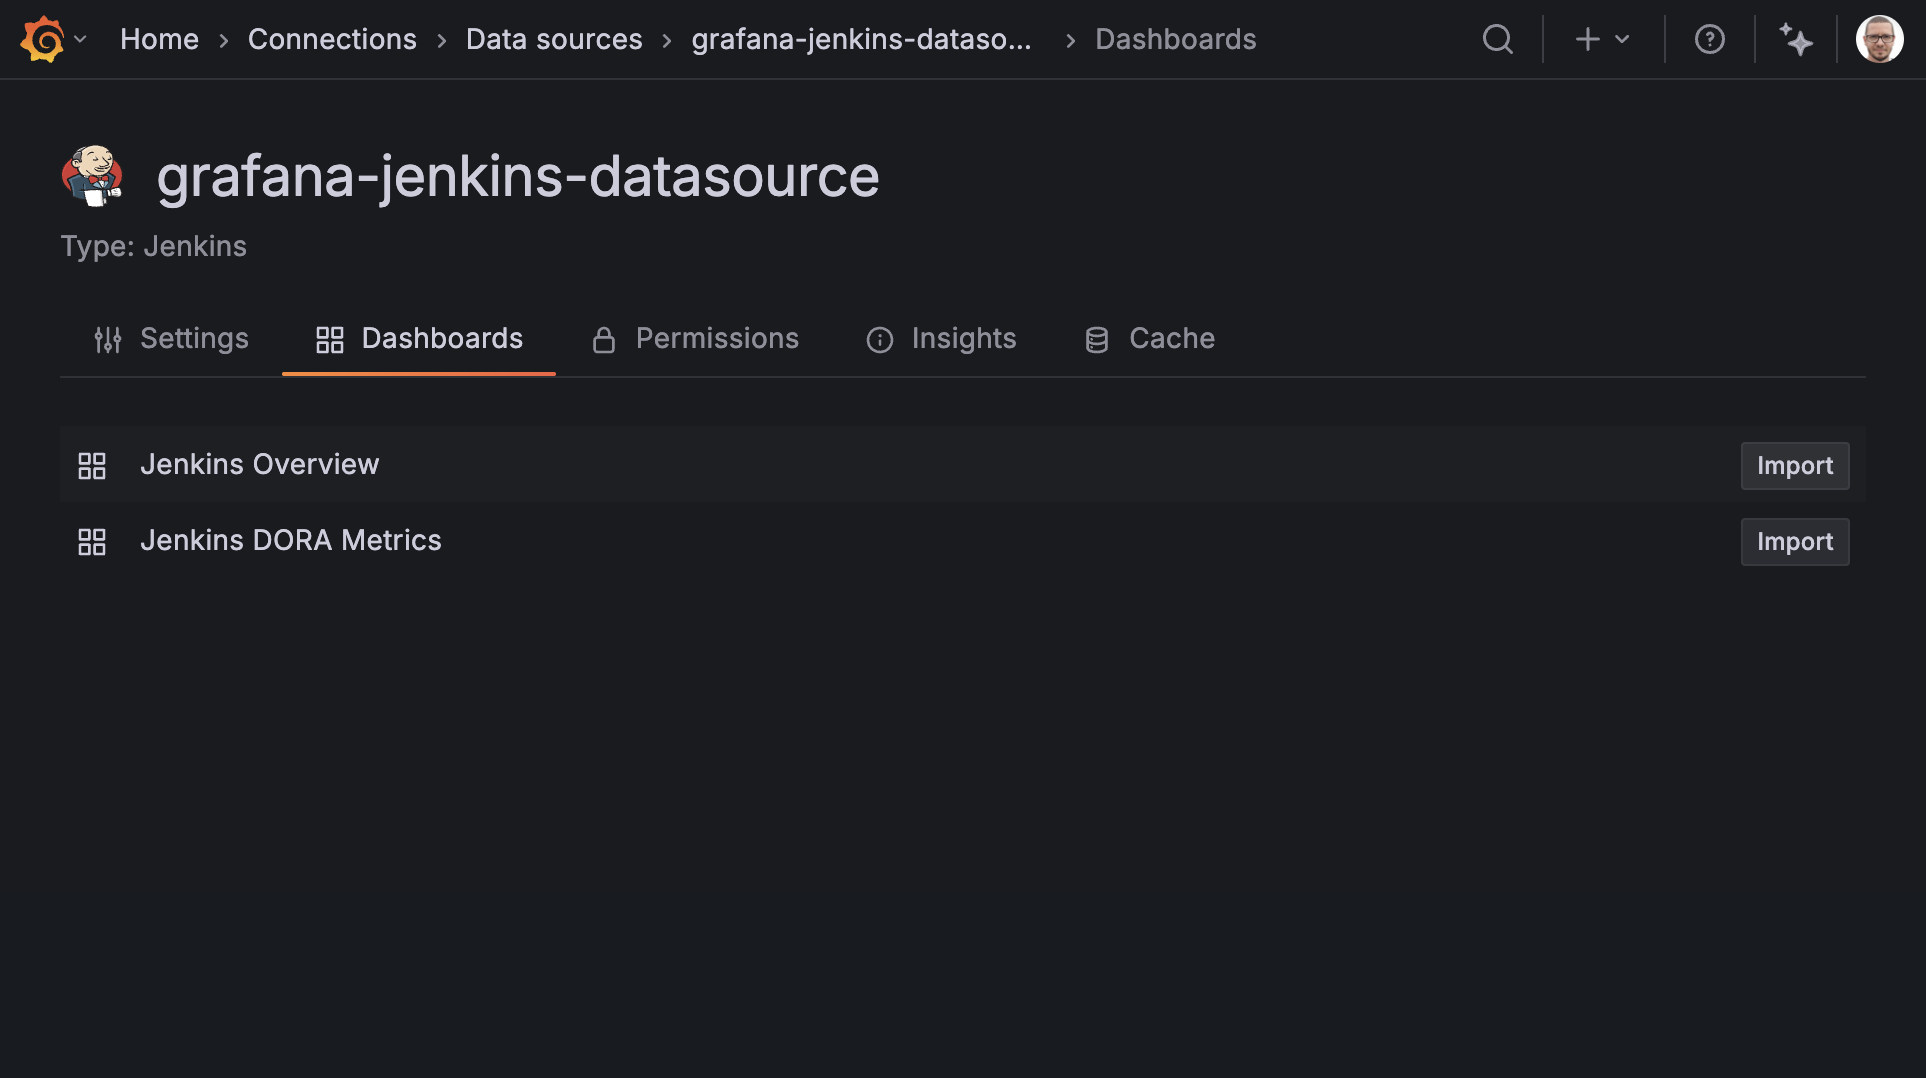Screen dimensions: 1926x1078
Task: Click the sliders icon on the Settings tab
Action: point(108,339)
